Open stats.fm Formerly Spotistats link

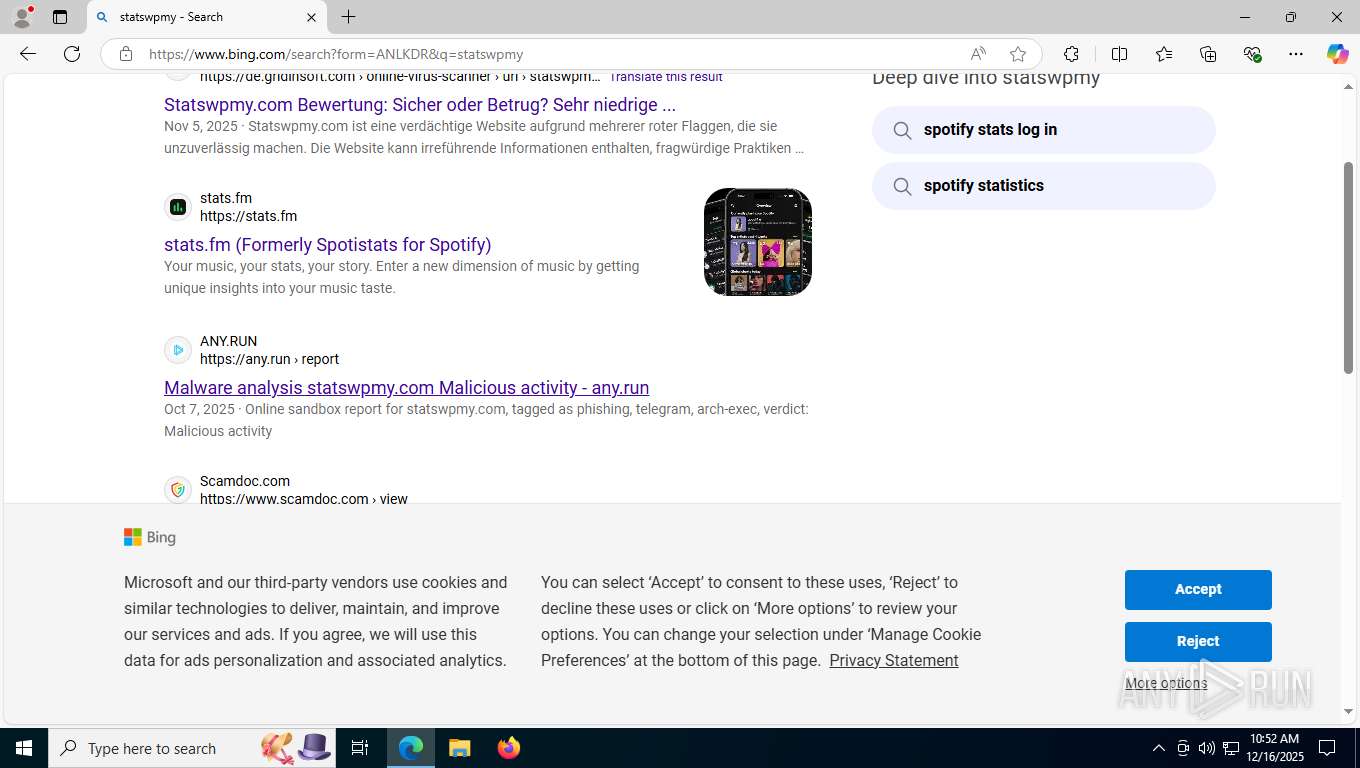coord(328,244)
